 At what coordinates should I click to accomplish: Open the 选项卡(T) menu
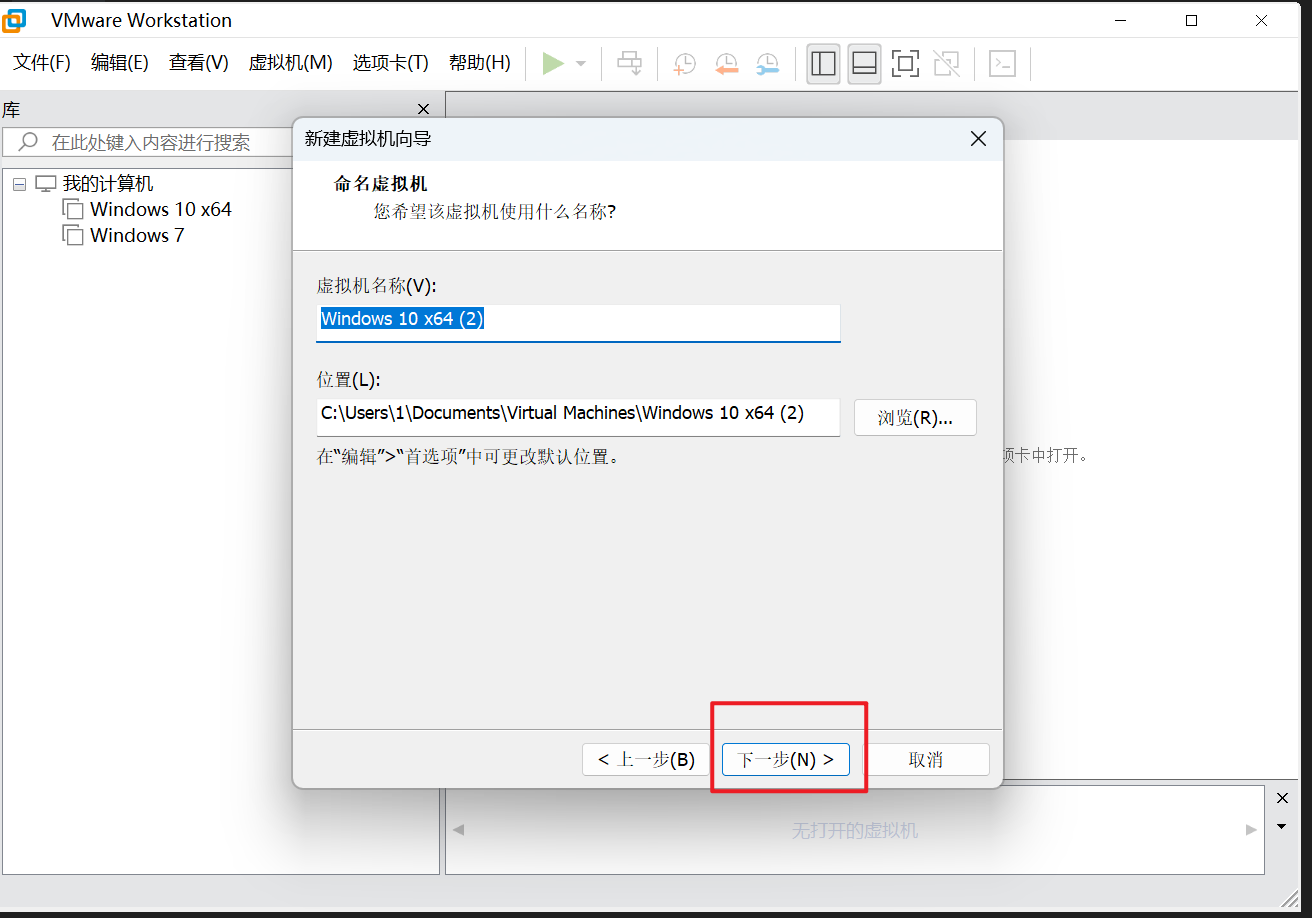[x=391, y=63]
